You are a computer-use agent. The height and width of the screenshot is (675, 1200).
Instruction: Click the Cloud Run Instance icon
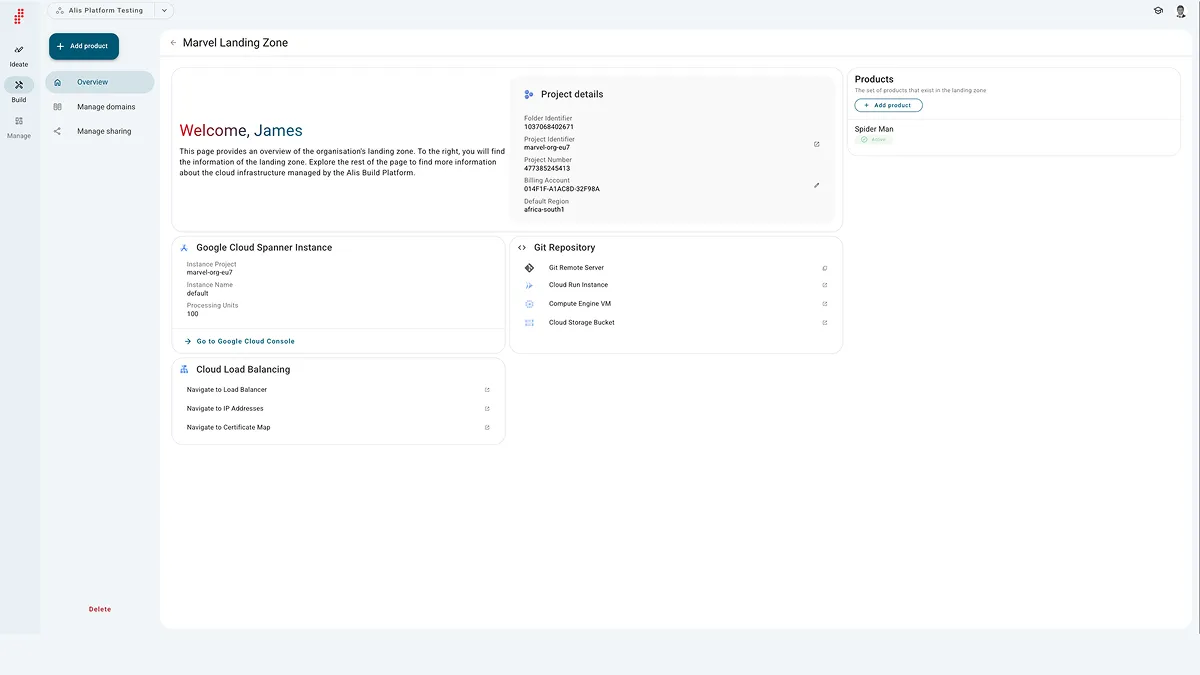(x=529, y=285)
